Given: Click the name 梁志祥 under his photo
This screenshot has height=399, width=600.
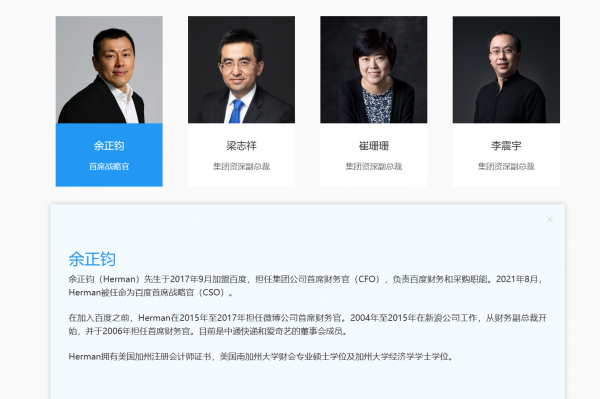Looking at the screenshot, I should pyautogui.click(x=241, y=146).
